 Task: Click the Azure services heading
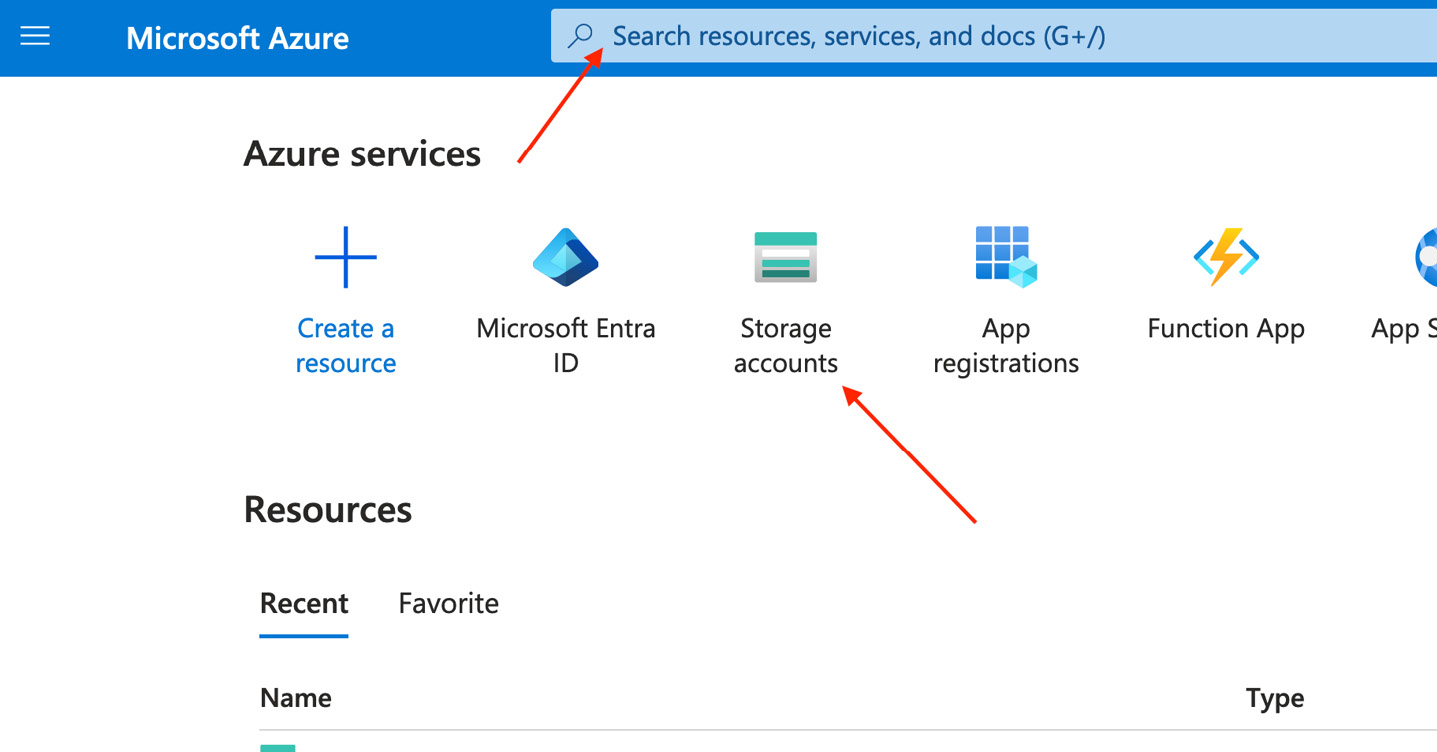(x=362, y=154)
